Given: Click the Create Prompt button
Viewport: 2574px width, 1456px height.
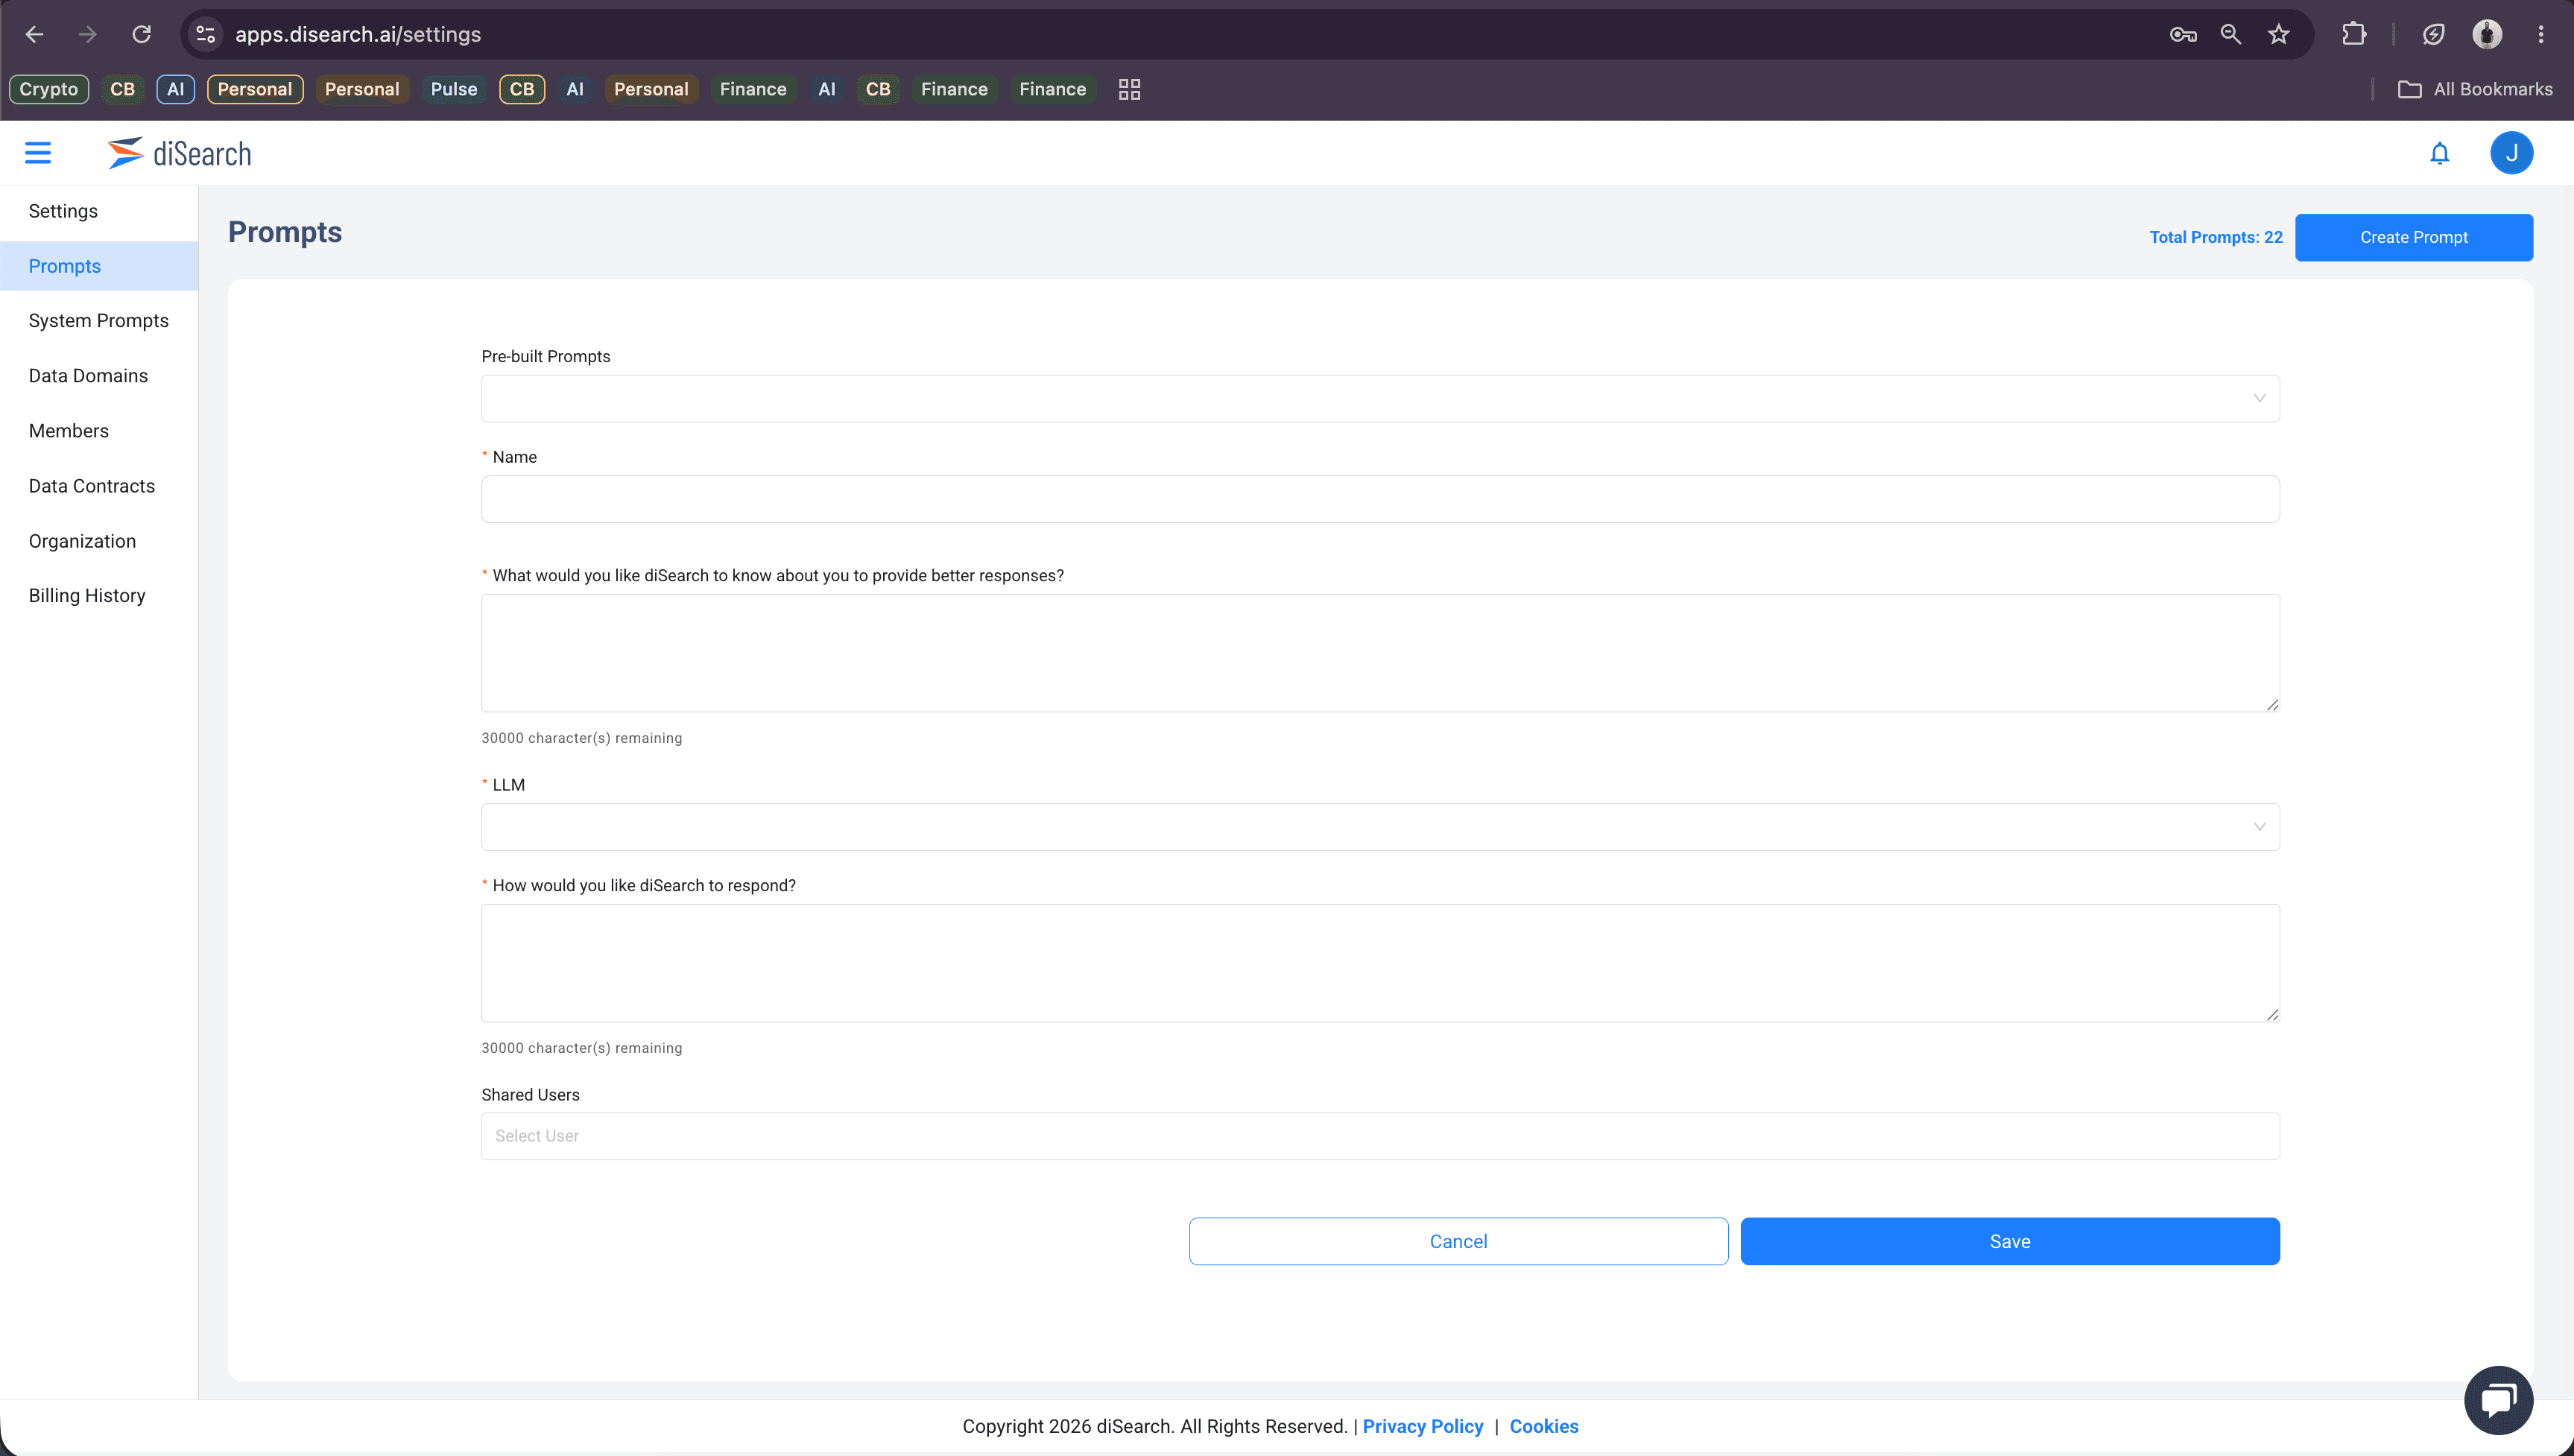Looking at the screenshot, I should [x=2413, y=237].
